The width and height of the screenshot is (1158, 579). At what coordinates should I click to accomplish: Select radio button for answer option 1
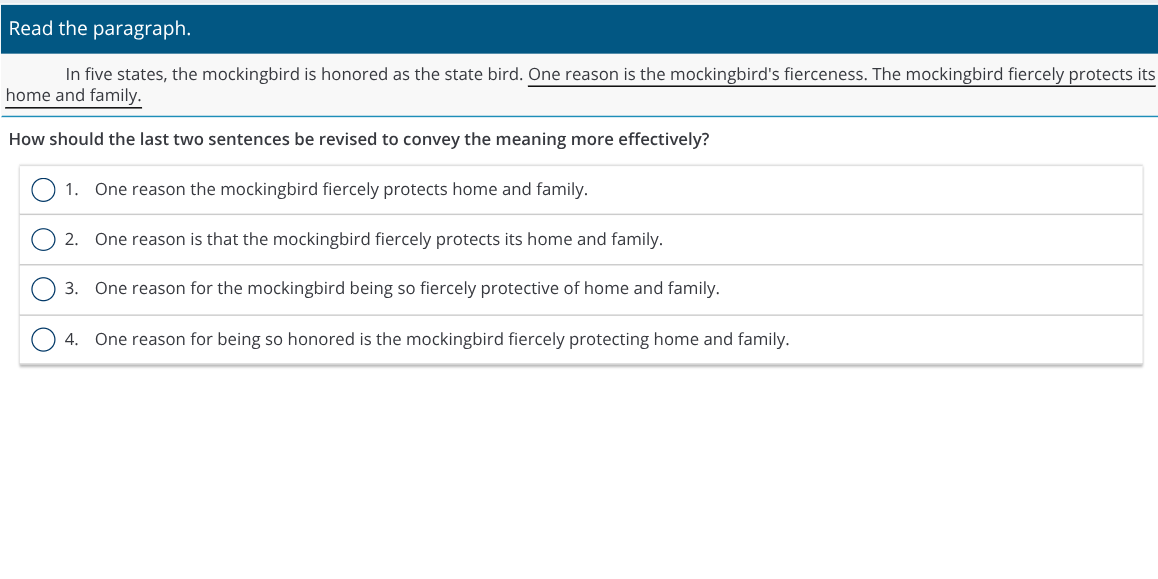tap(44, 190)
